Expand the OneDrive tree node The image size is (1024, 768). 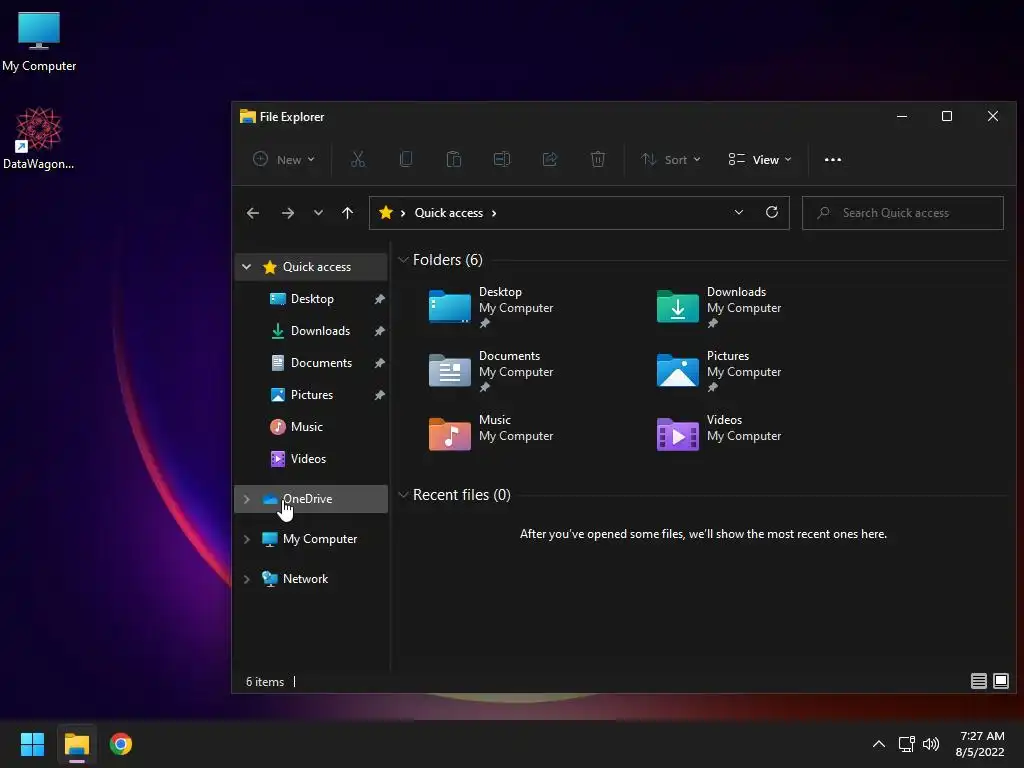246,499
